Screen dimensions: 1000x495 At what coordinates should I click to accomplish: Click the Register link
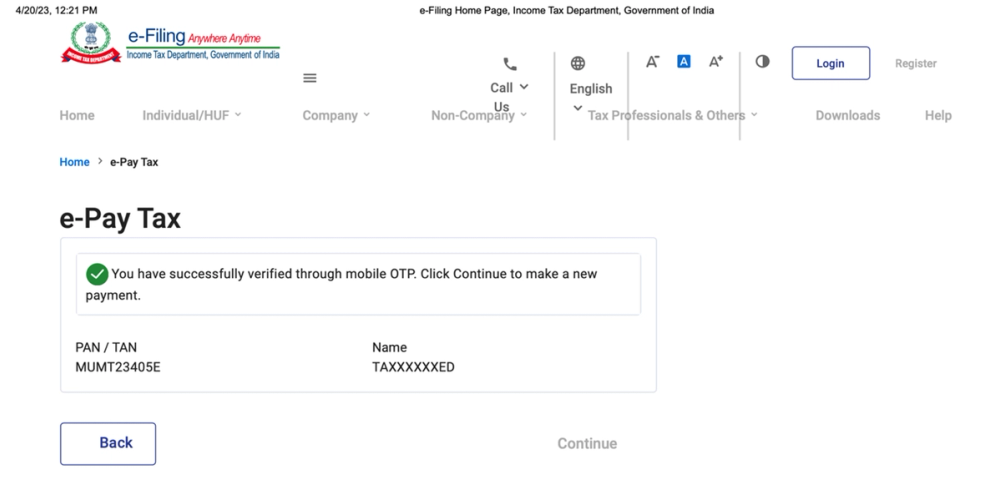(915, 63)
